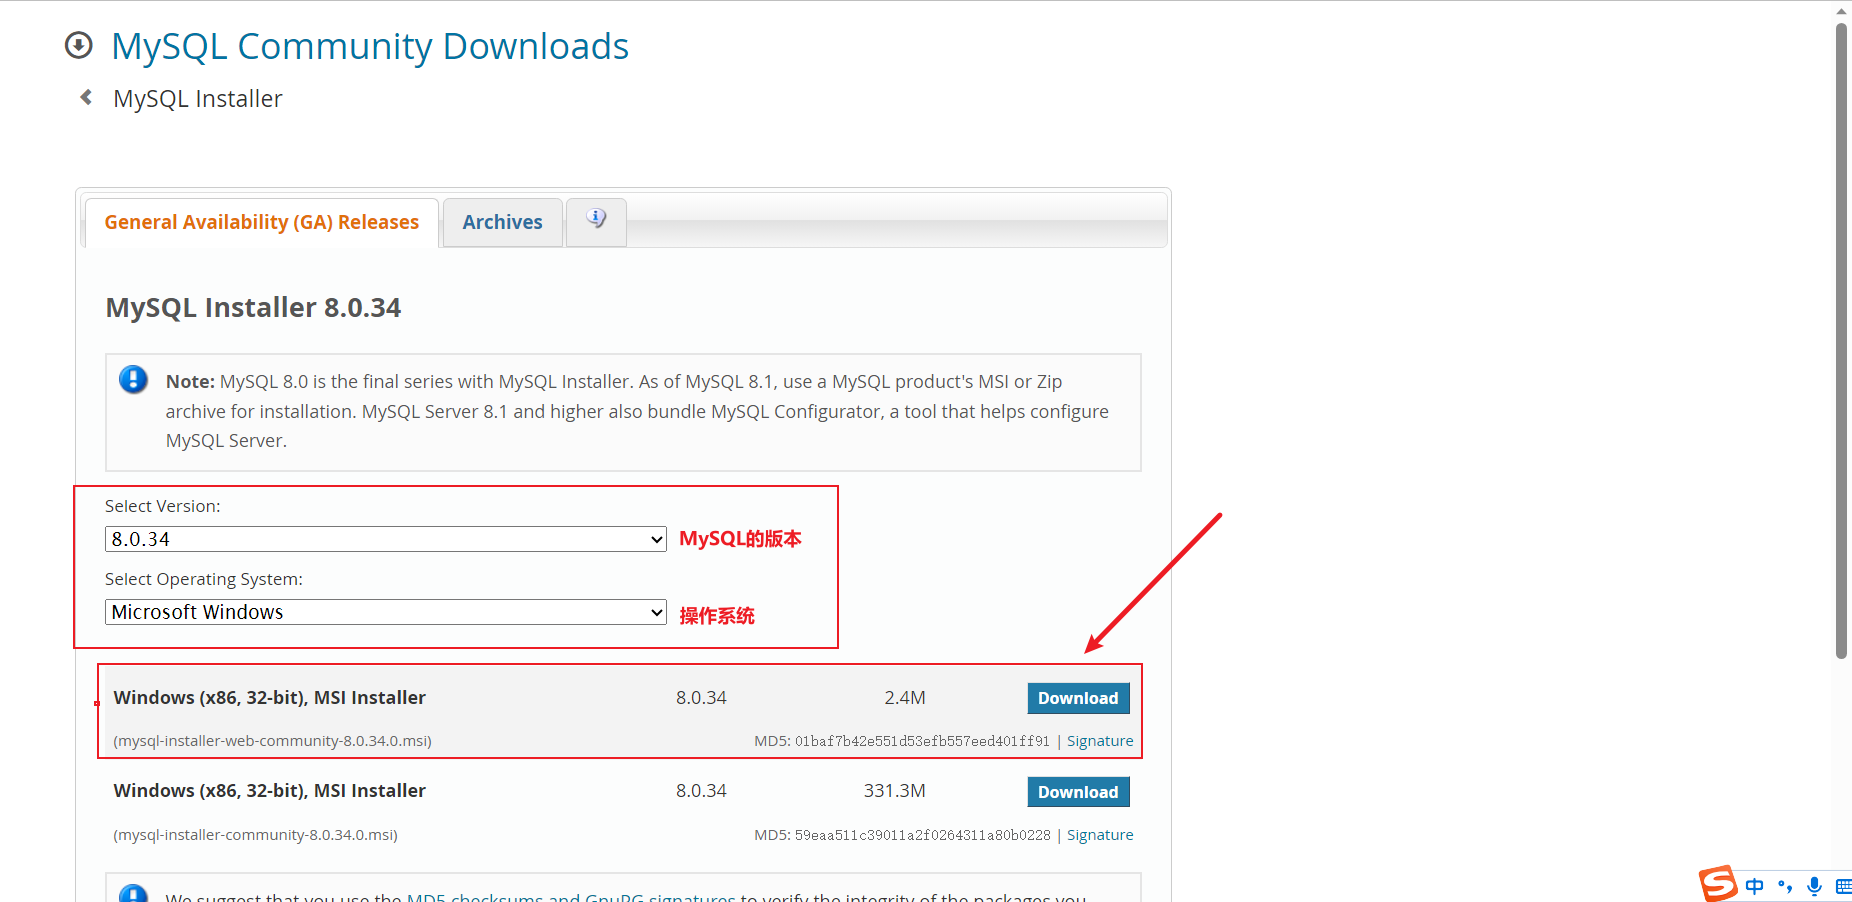Switch to the Archives tab
The height and width of the screenshot is (902, 1852).
click(502, 222)
